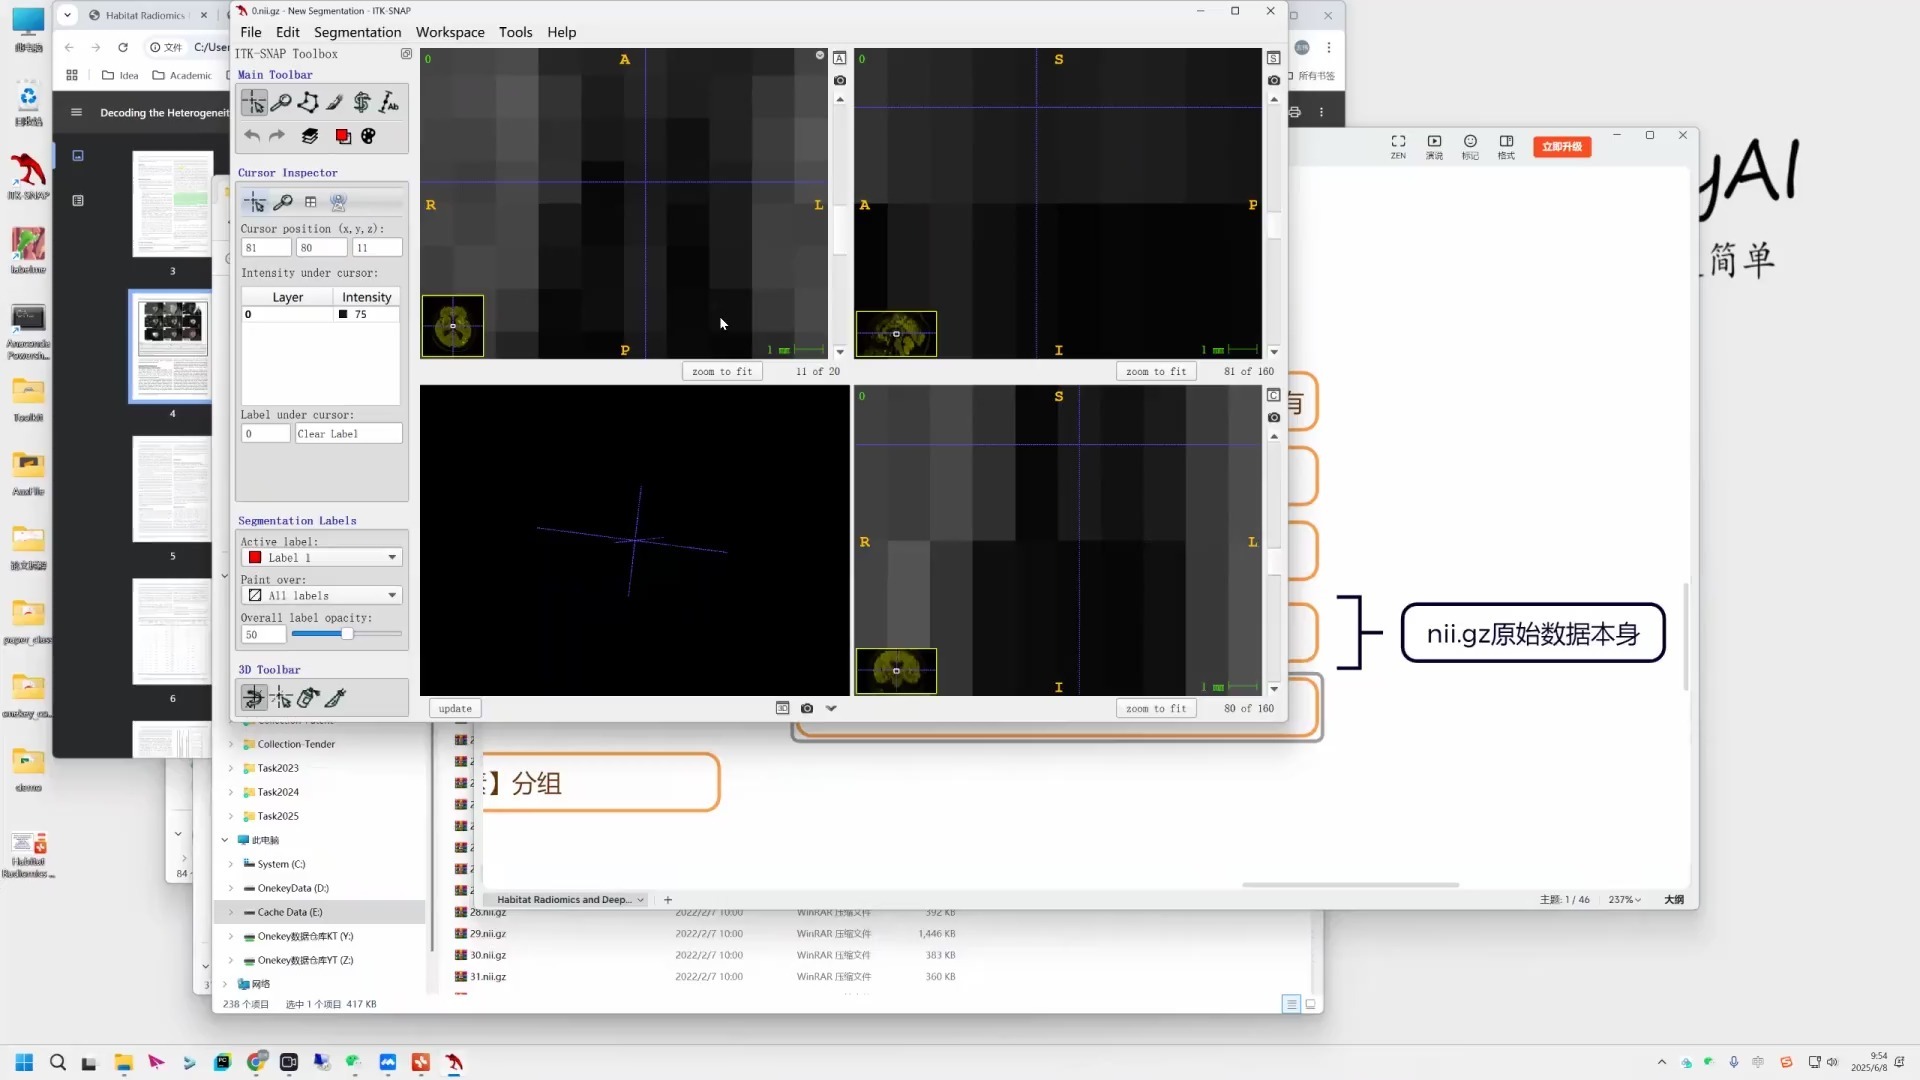This screenshot has width=1920, height=1080.
Task: Open the inspector grid layout page
Action: [x=311, y=202]
